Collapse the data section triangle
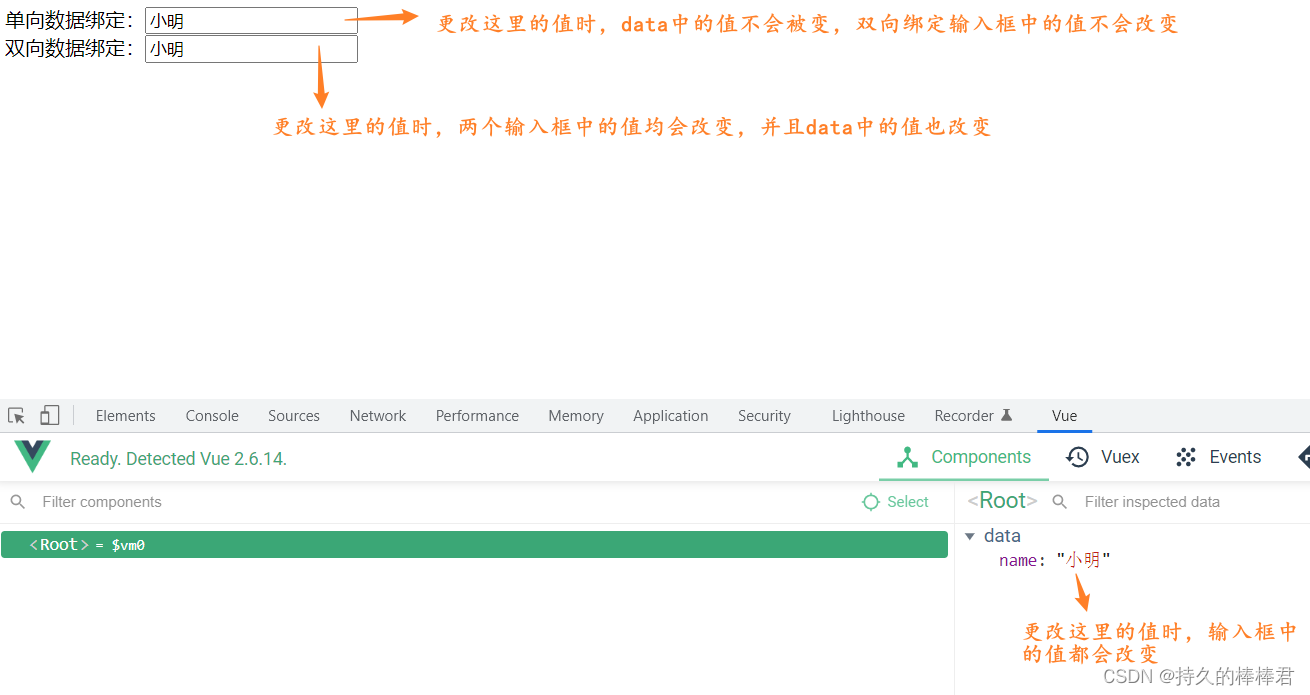 coord(970,536)
